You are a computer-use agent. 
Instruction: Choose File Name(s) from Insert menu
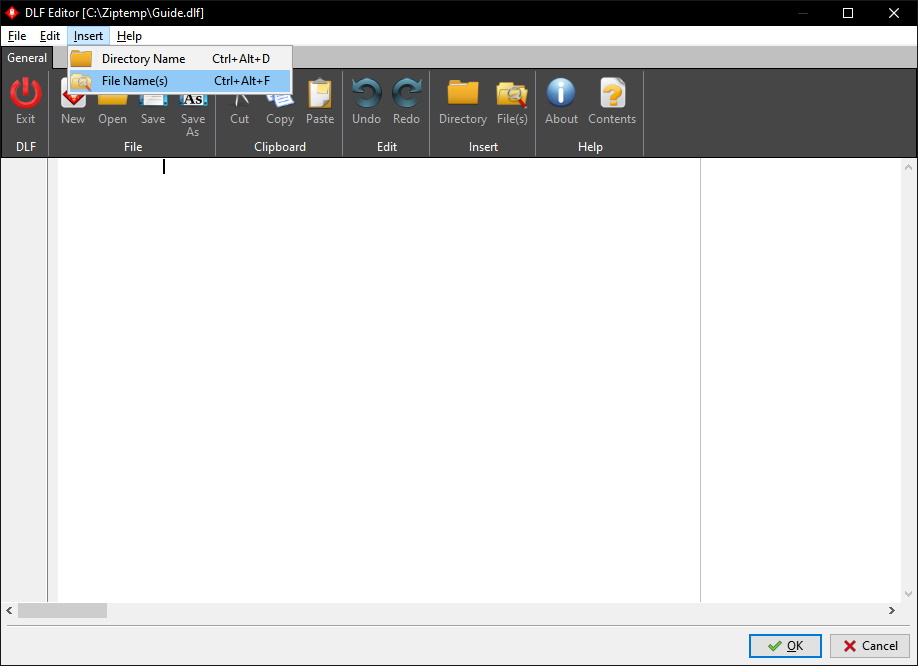tap(180, 81)
